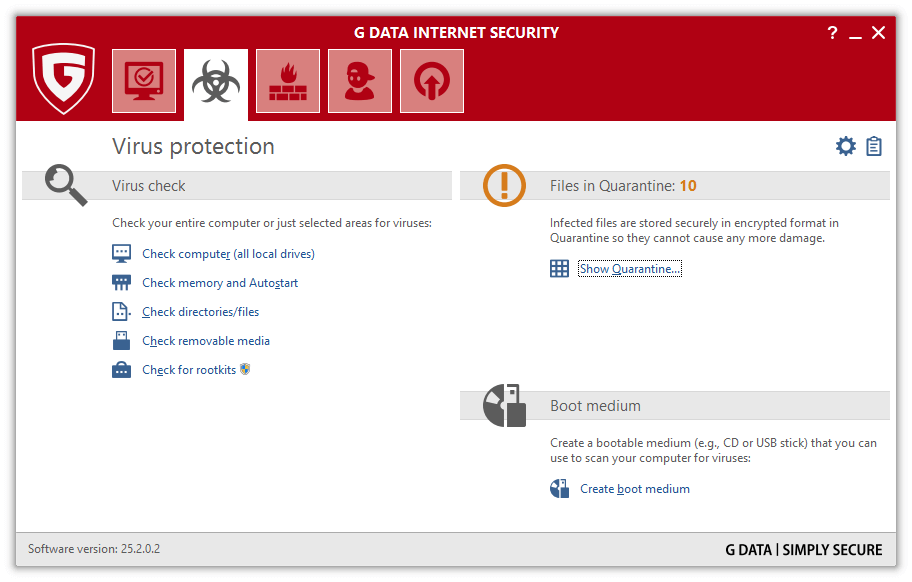Start Check computer (all local drives)

228,254
